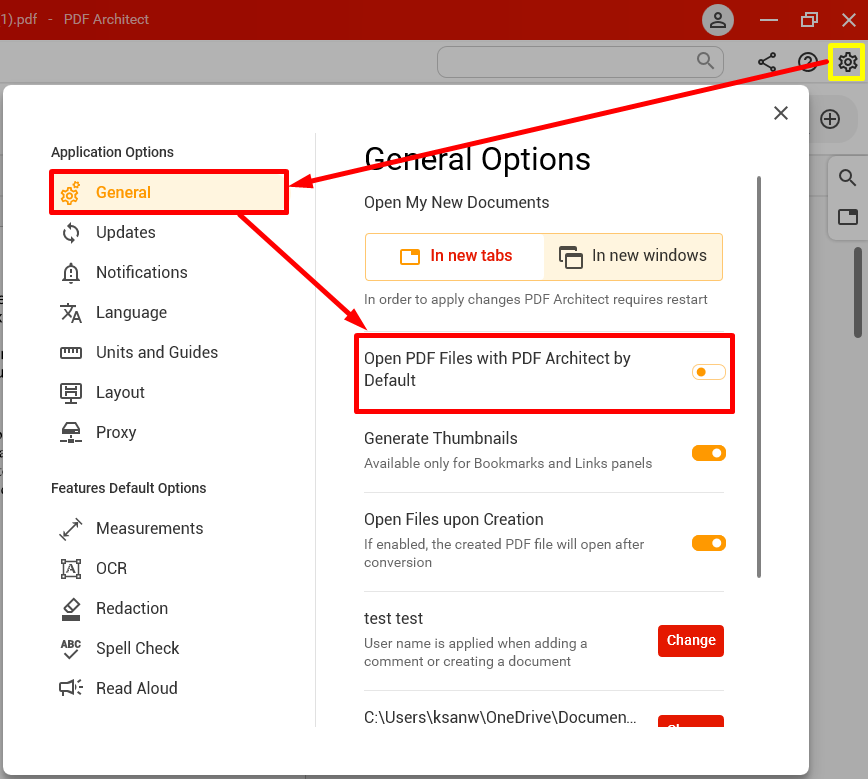The image size is (868, 779).
Task: Toggle Open PDF Files with PDF Architect by Default
Action: [x=708, y=372]
